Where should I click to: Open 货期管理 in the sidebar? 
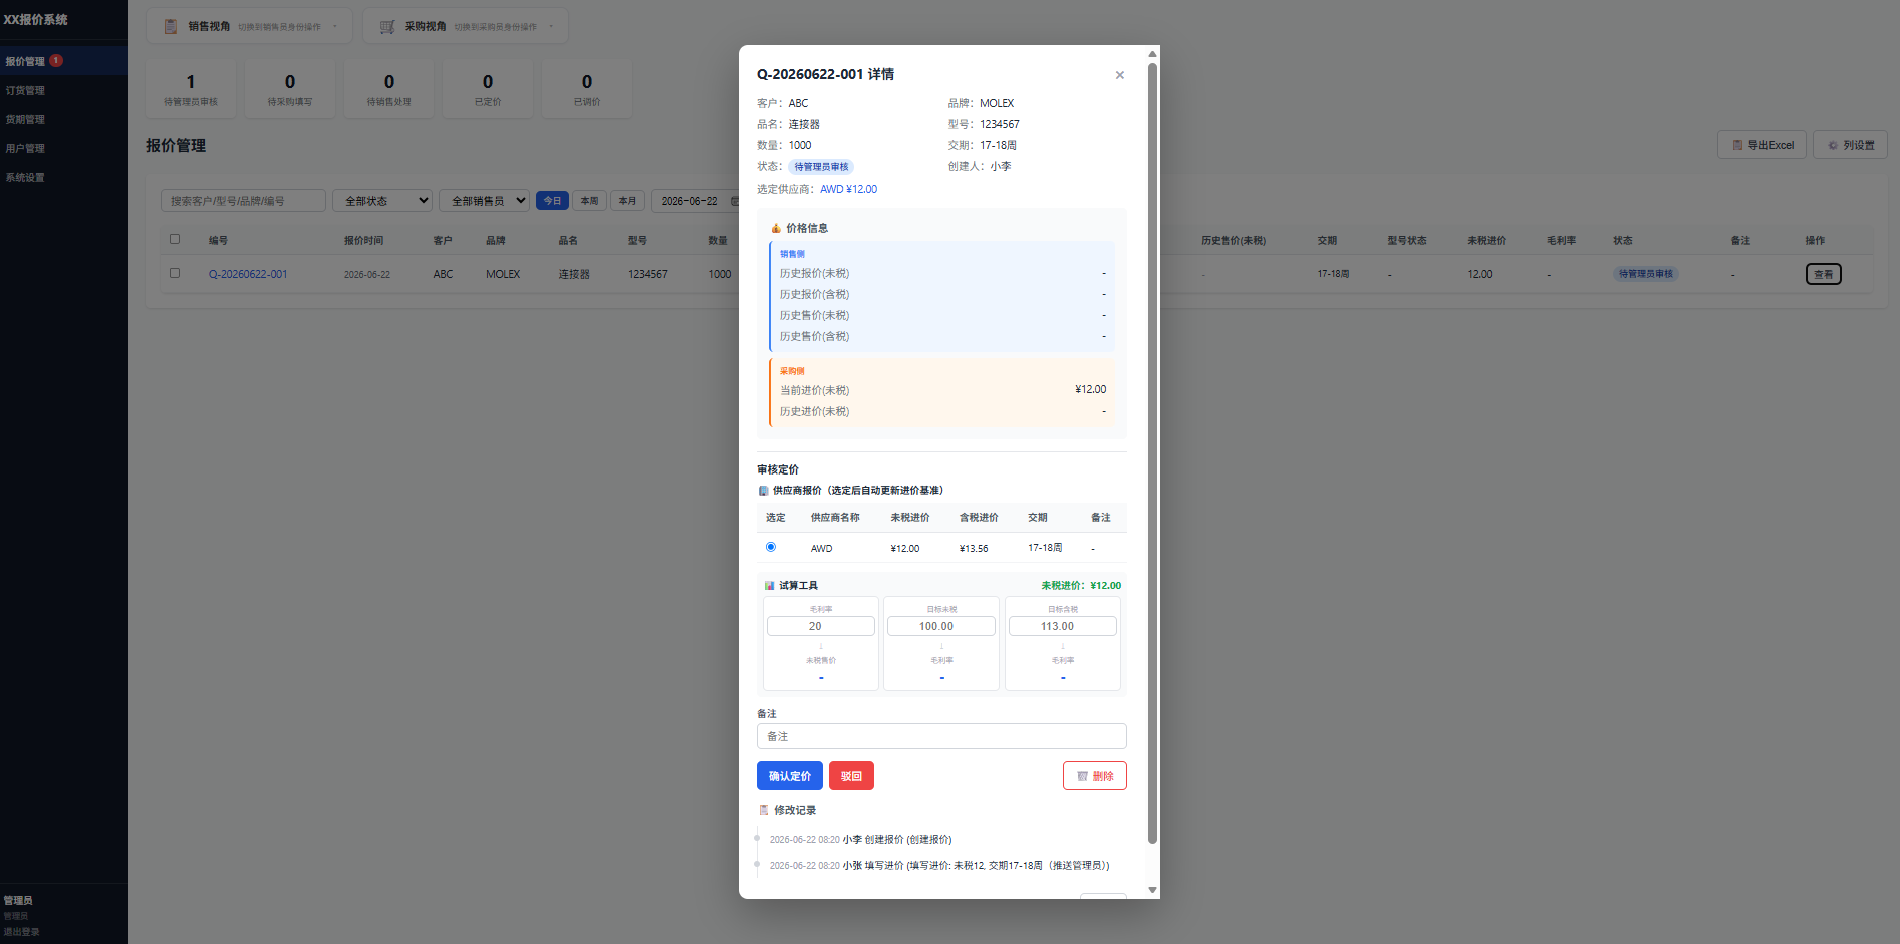(64, 119)
